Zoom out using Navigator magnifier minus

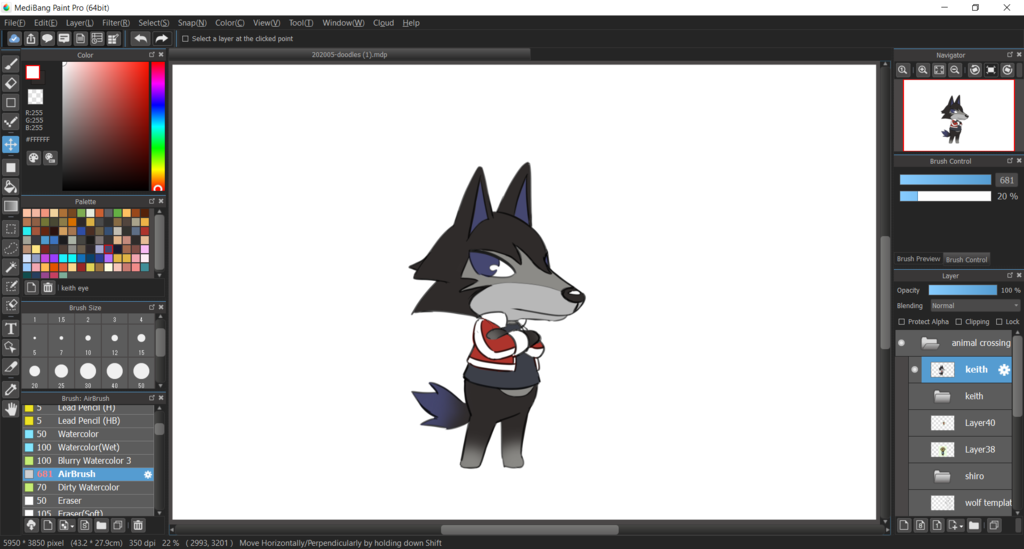click(955, 70)
